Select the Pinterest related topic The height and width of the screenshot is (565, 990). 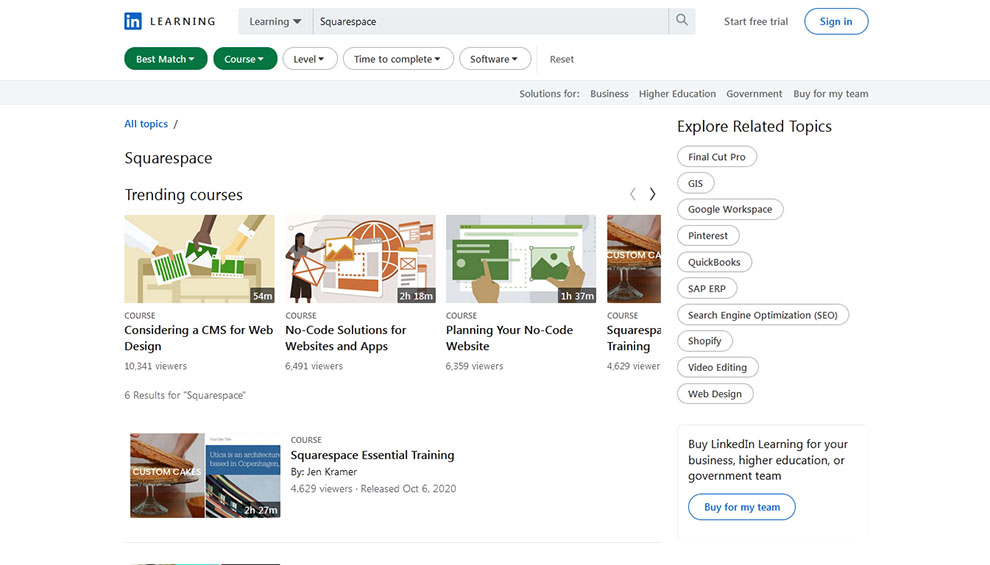[708, 235]
